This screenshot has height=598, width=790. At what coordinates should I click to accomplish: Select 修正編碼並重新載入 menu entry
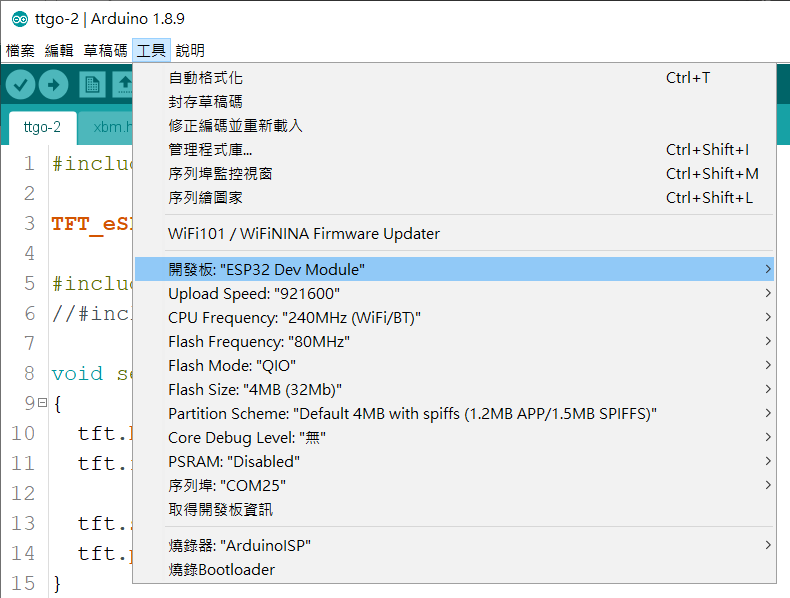pyautogui.click(x=454, y=125)
